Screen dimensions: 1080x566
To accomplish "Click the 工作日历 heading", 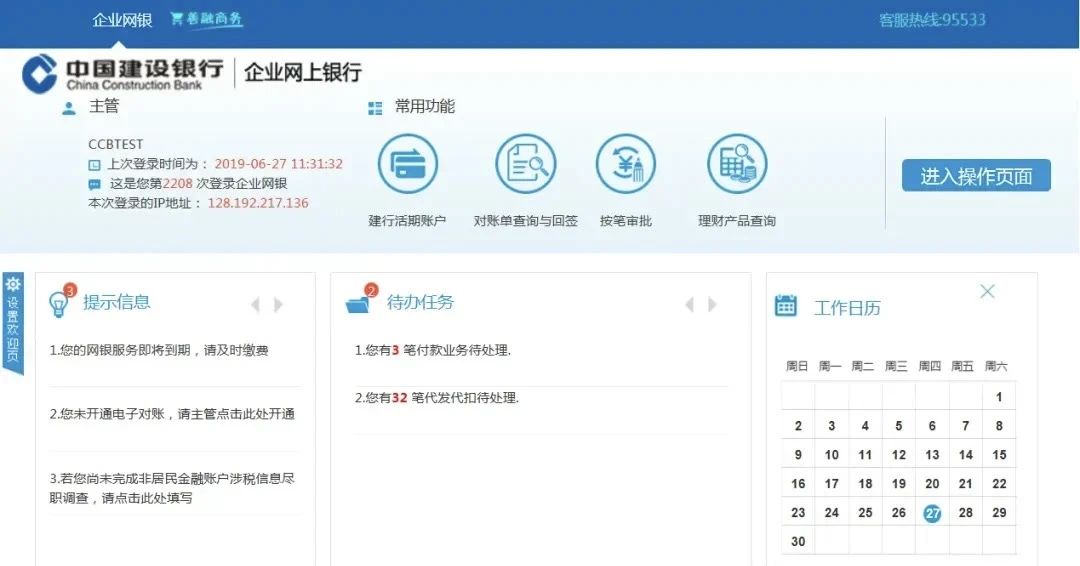I will (x=847, y=308).
